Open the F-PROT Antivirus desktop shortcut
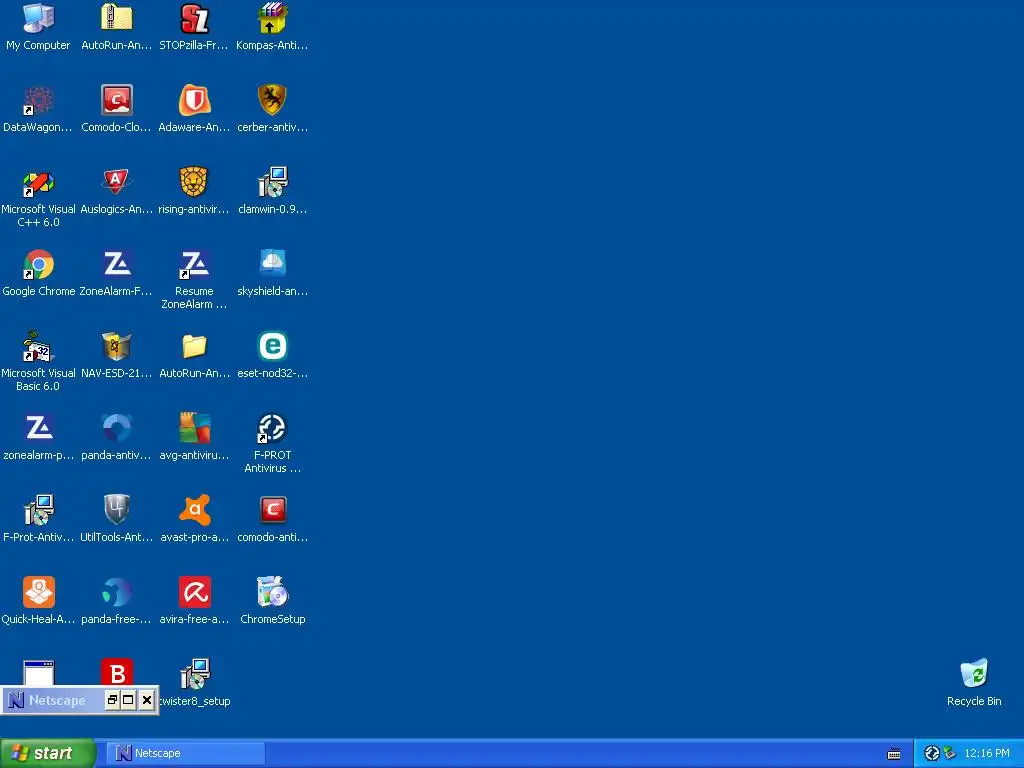Image resolution: width=1024 pixels, height=768 pixels. click(272, 428)
